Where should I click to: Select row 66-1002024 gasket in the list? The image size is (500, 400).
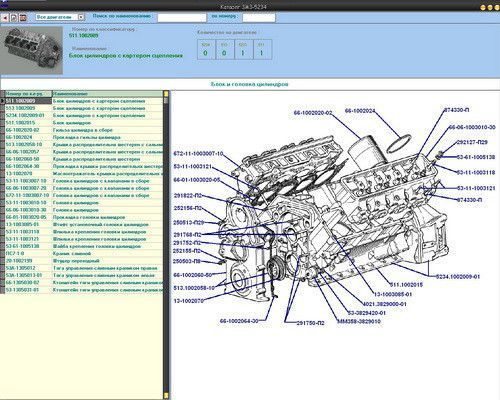click(x=83, y=137)
